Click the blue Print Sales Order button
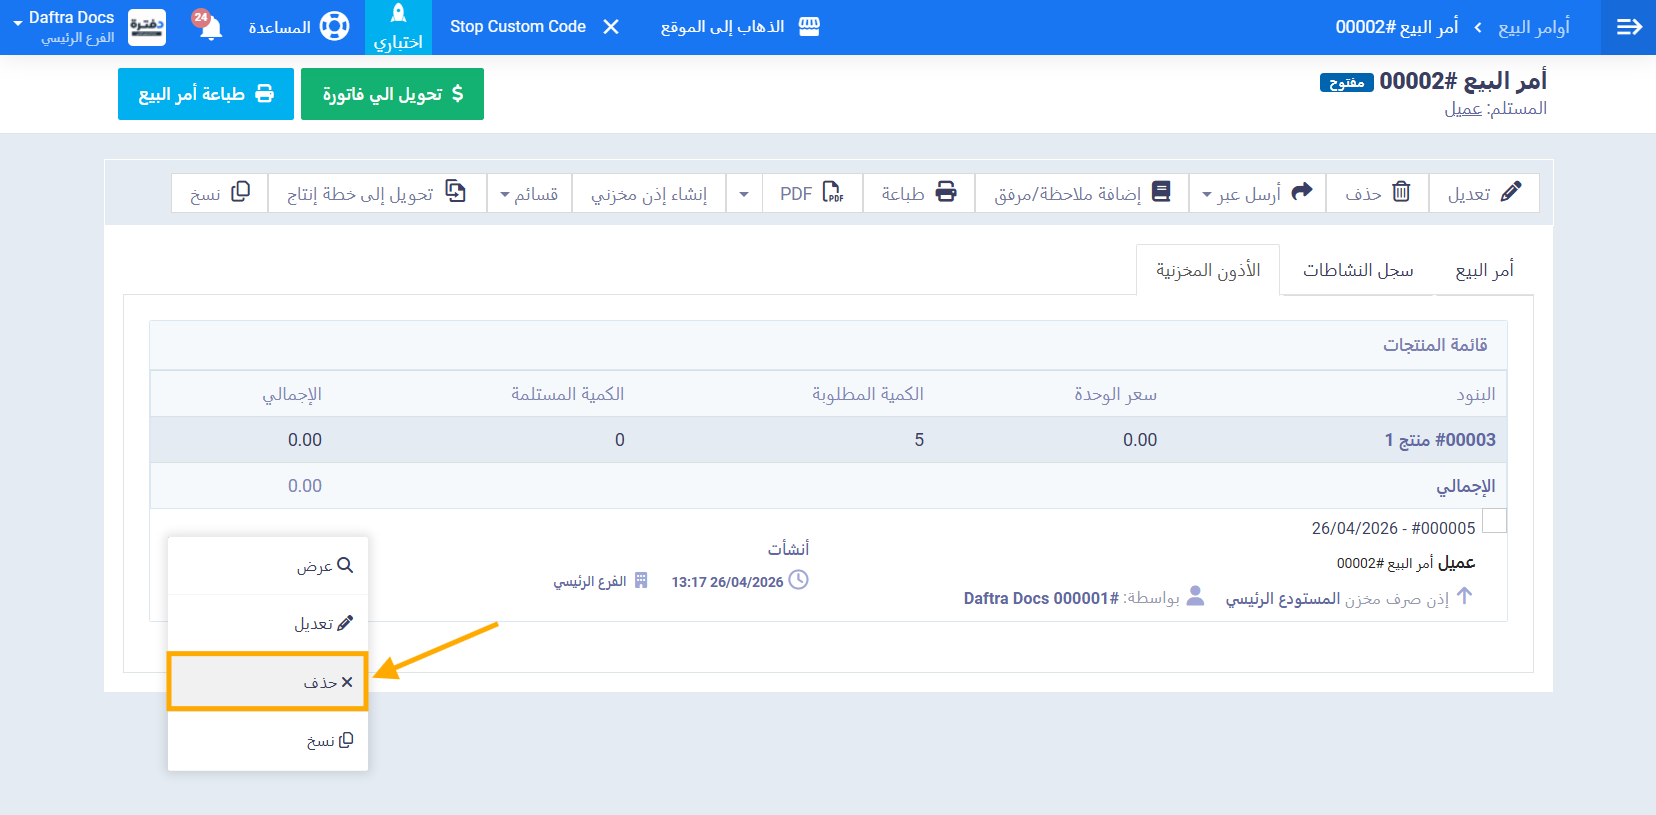 206,94
